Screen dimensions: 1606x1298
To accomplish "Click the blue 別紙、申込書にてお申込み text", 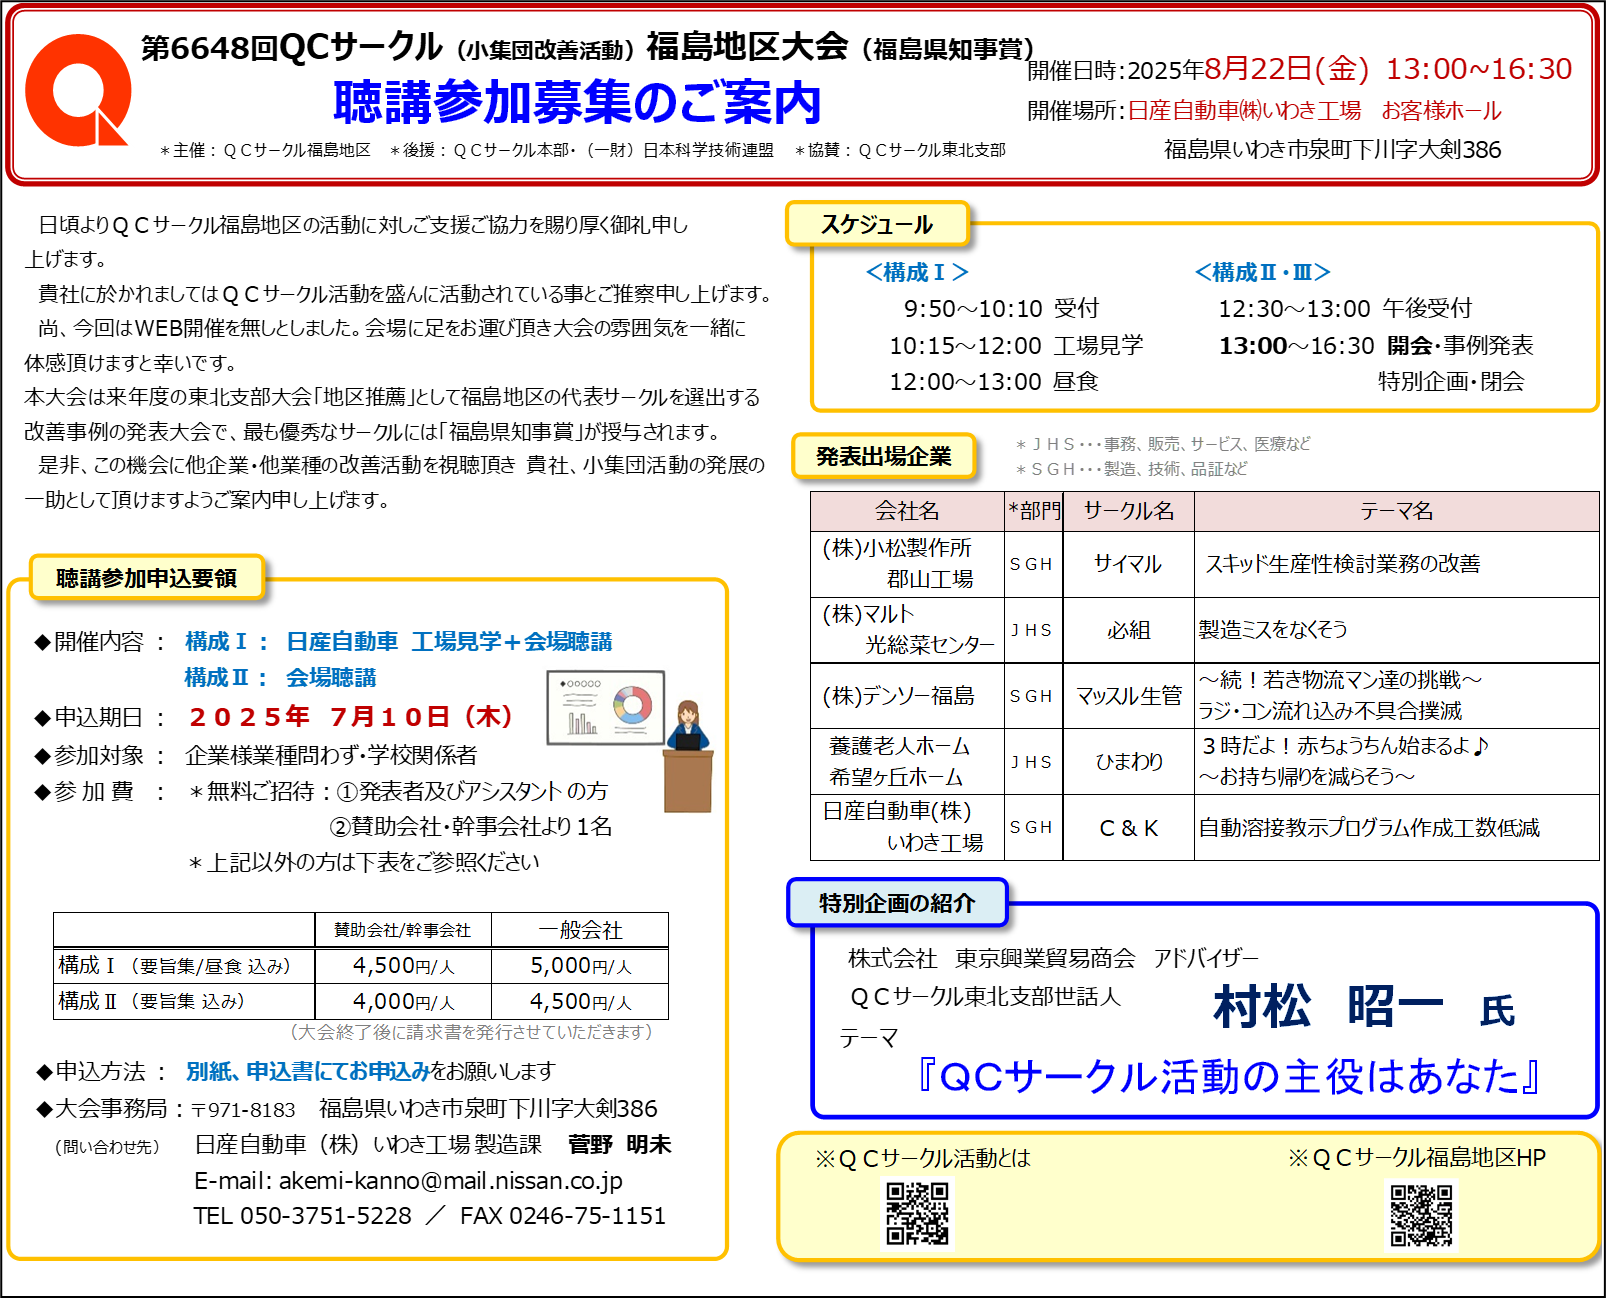I will [x=308, y=1071].
